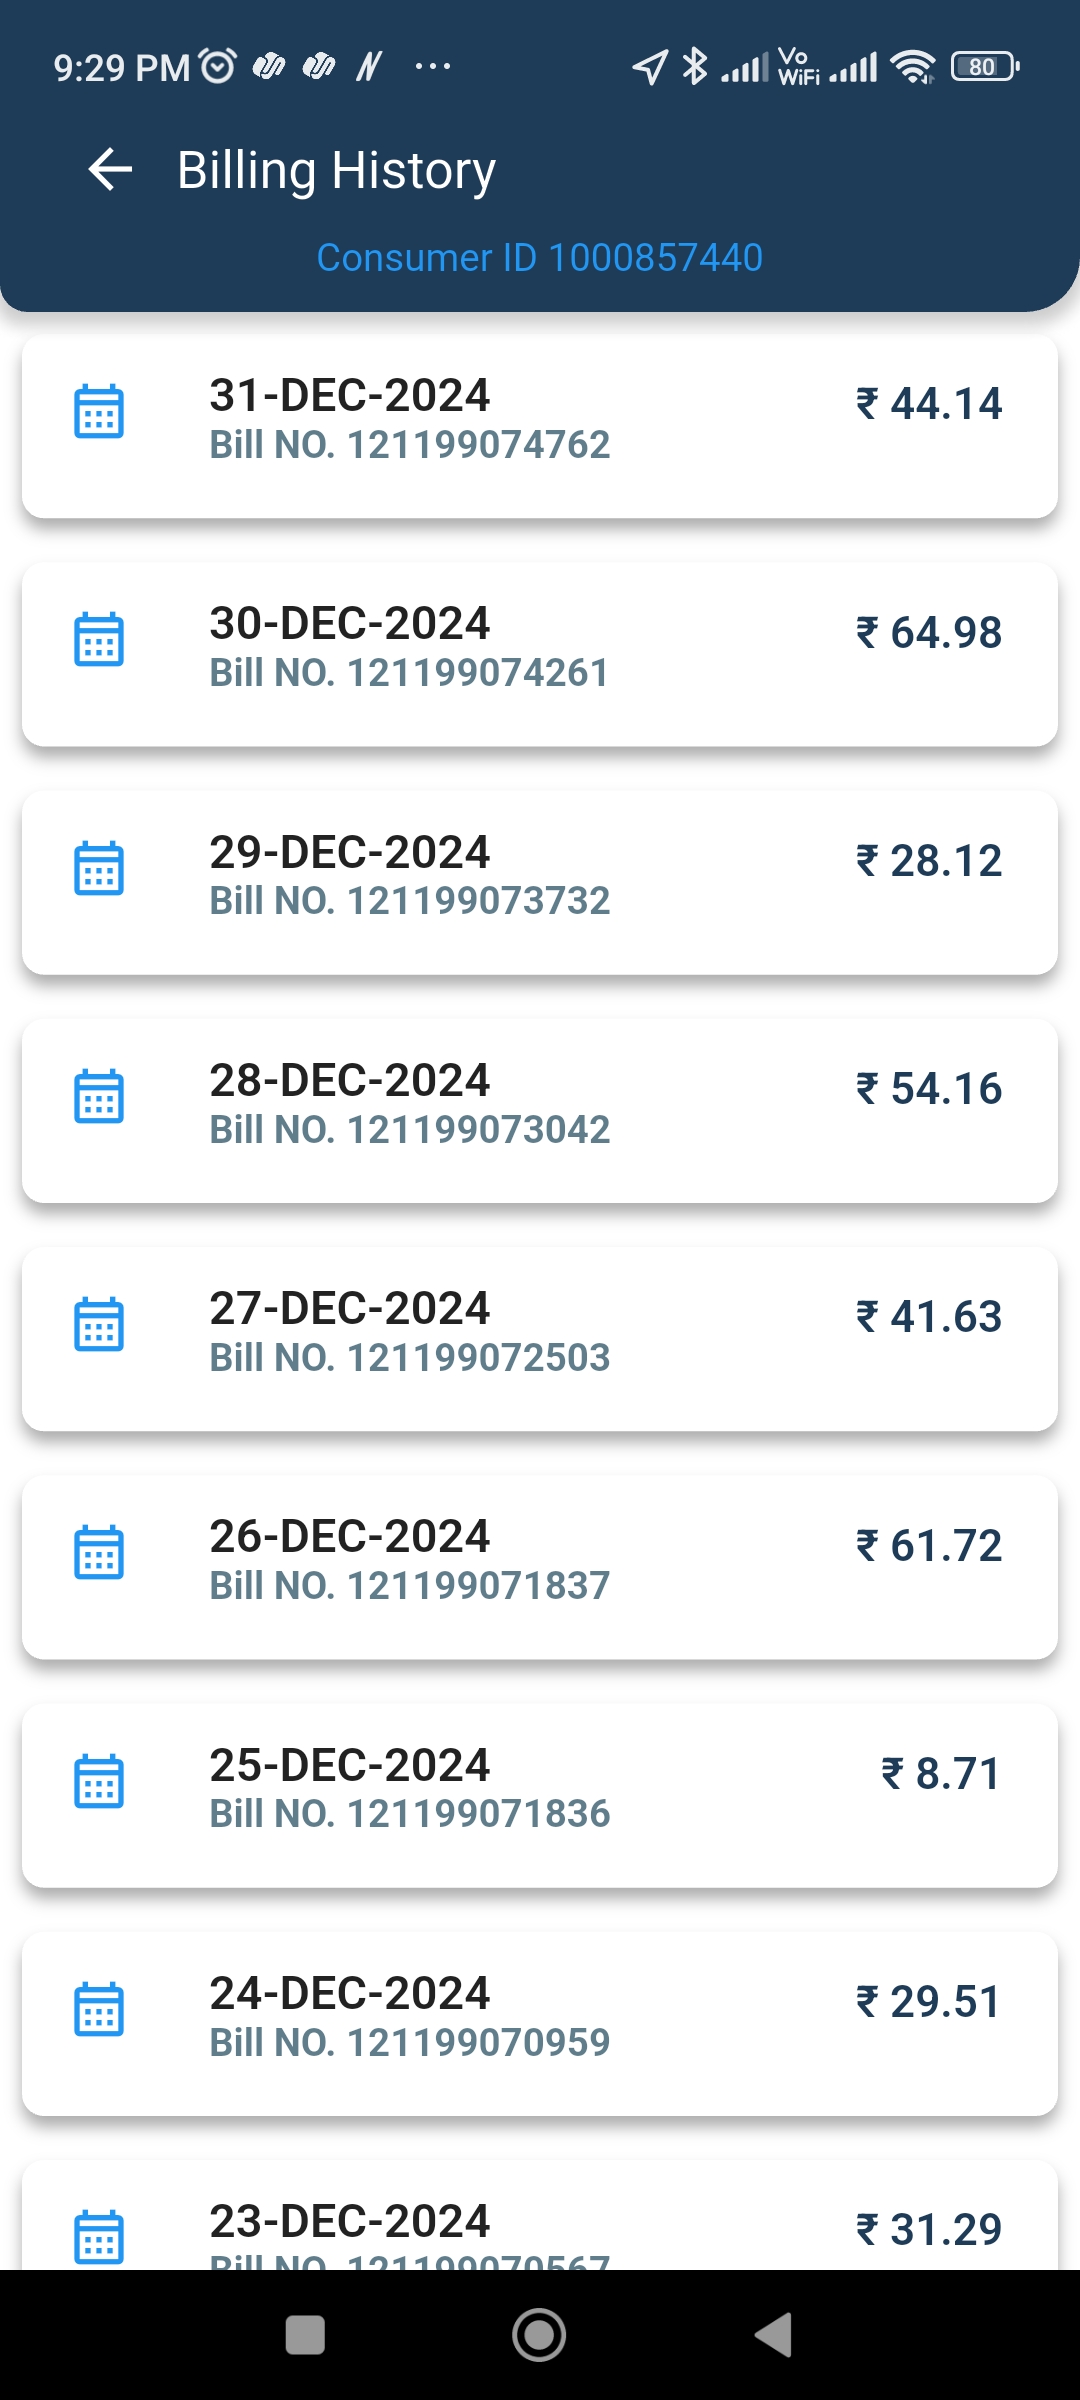Viewport: 1080px width, 2400px height.
Task: Select the ₹ 54.16 bill amount
Action: pos(928,1089)
